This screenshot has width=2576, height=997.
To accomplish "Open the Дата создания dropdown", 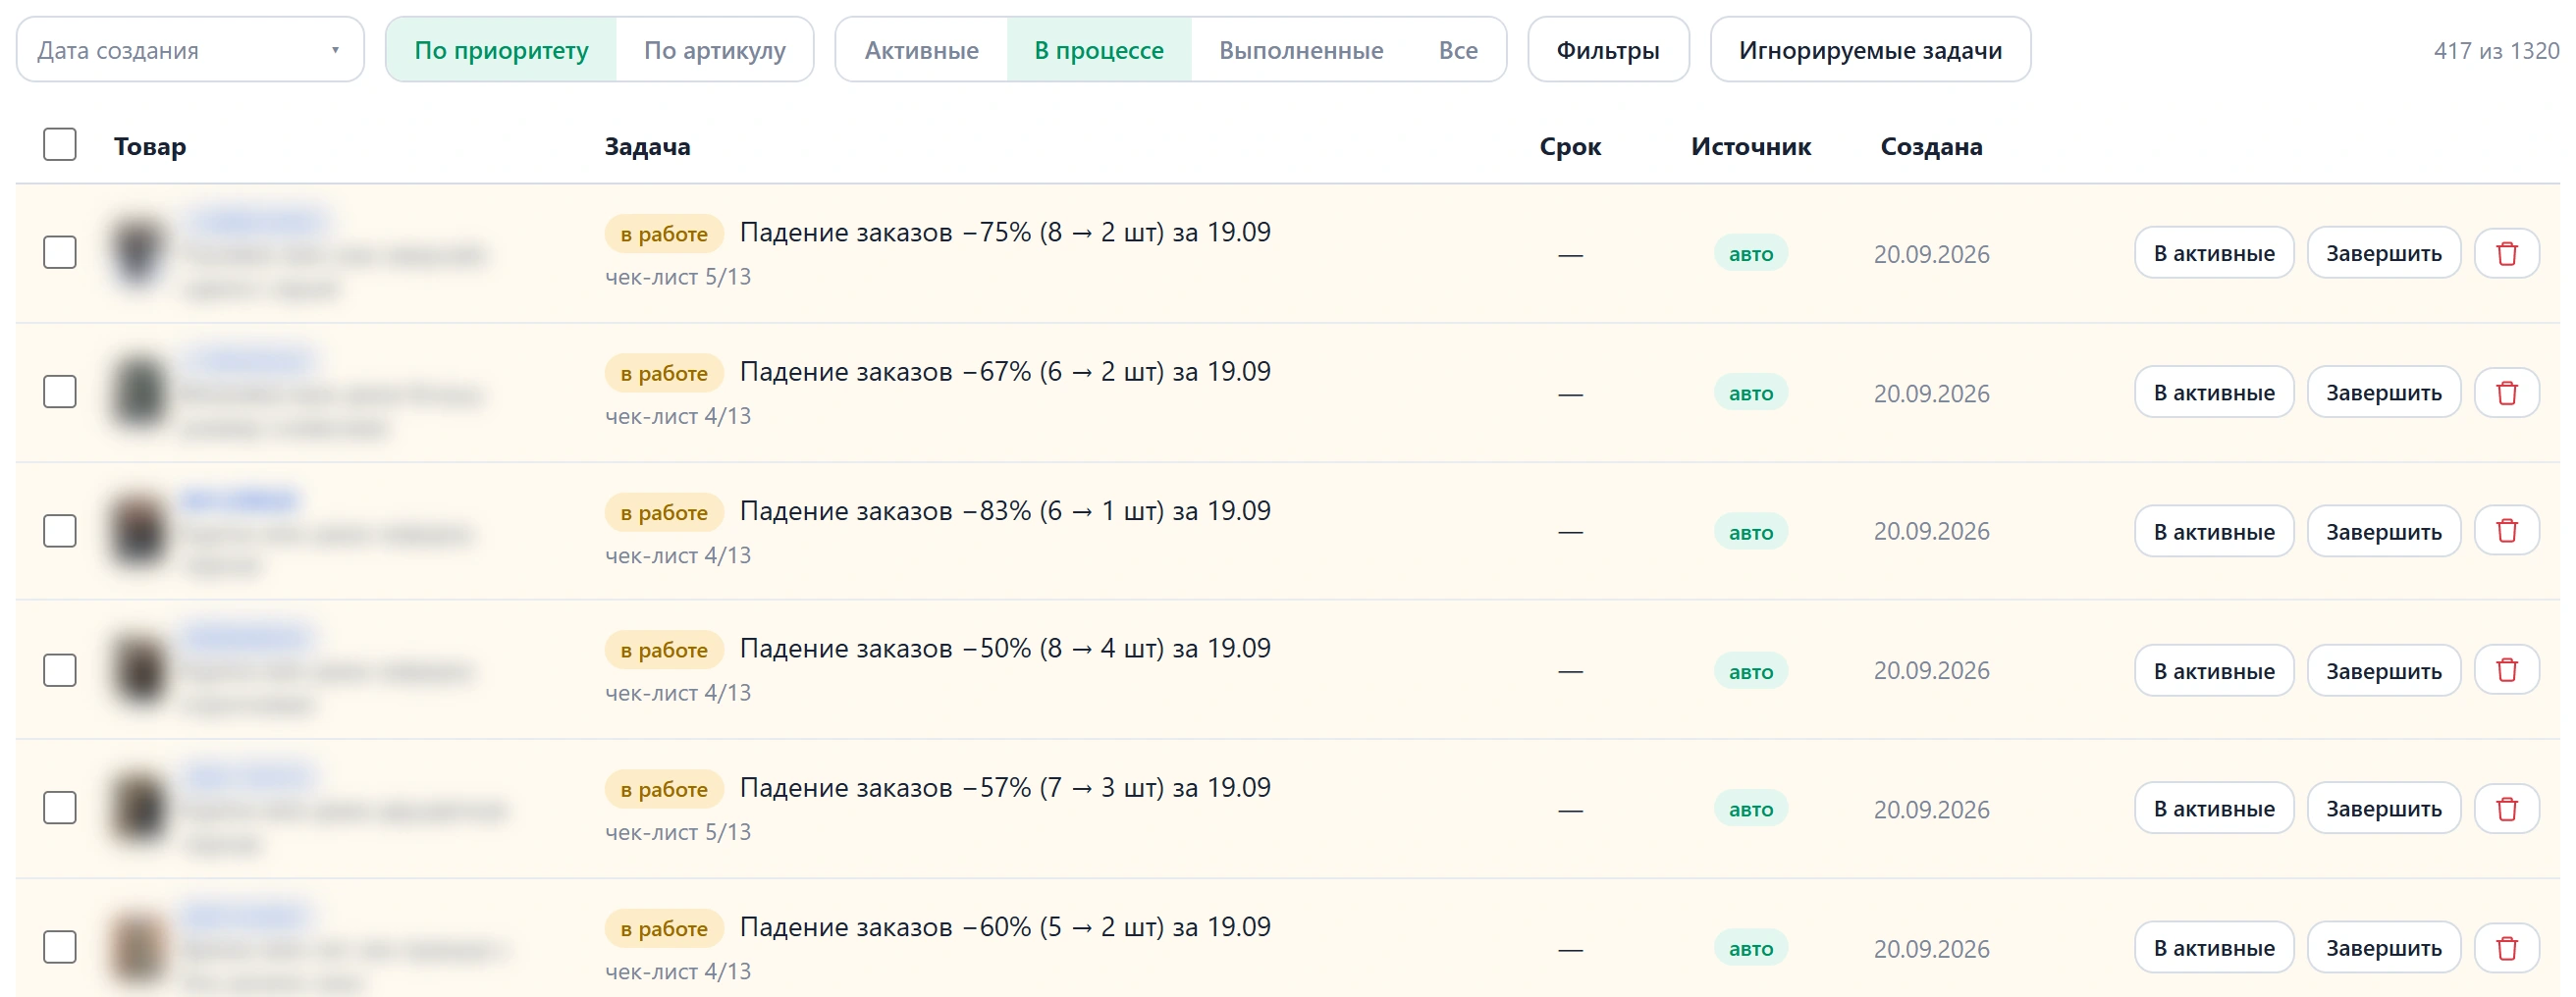I will tap(190, 50).
